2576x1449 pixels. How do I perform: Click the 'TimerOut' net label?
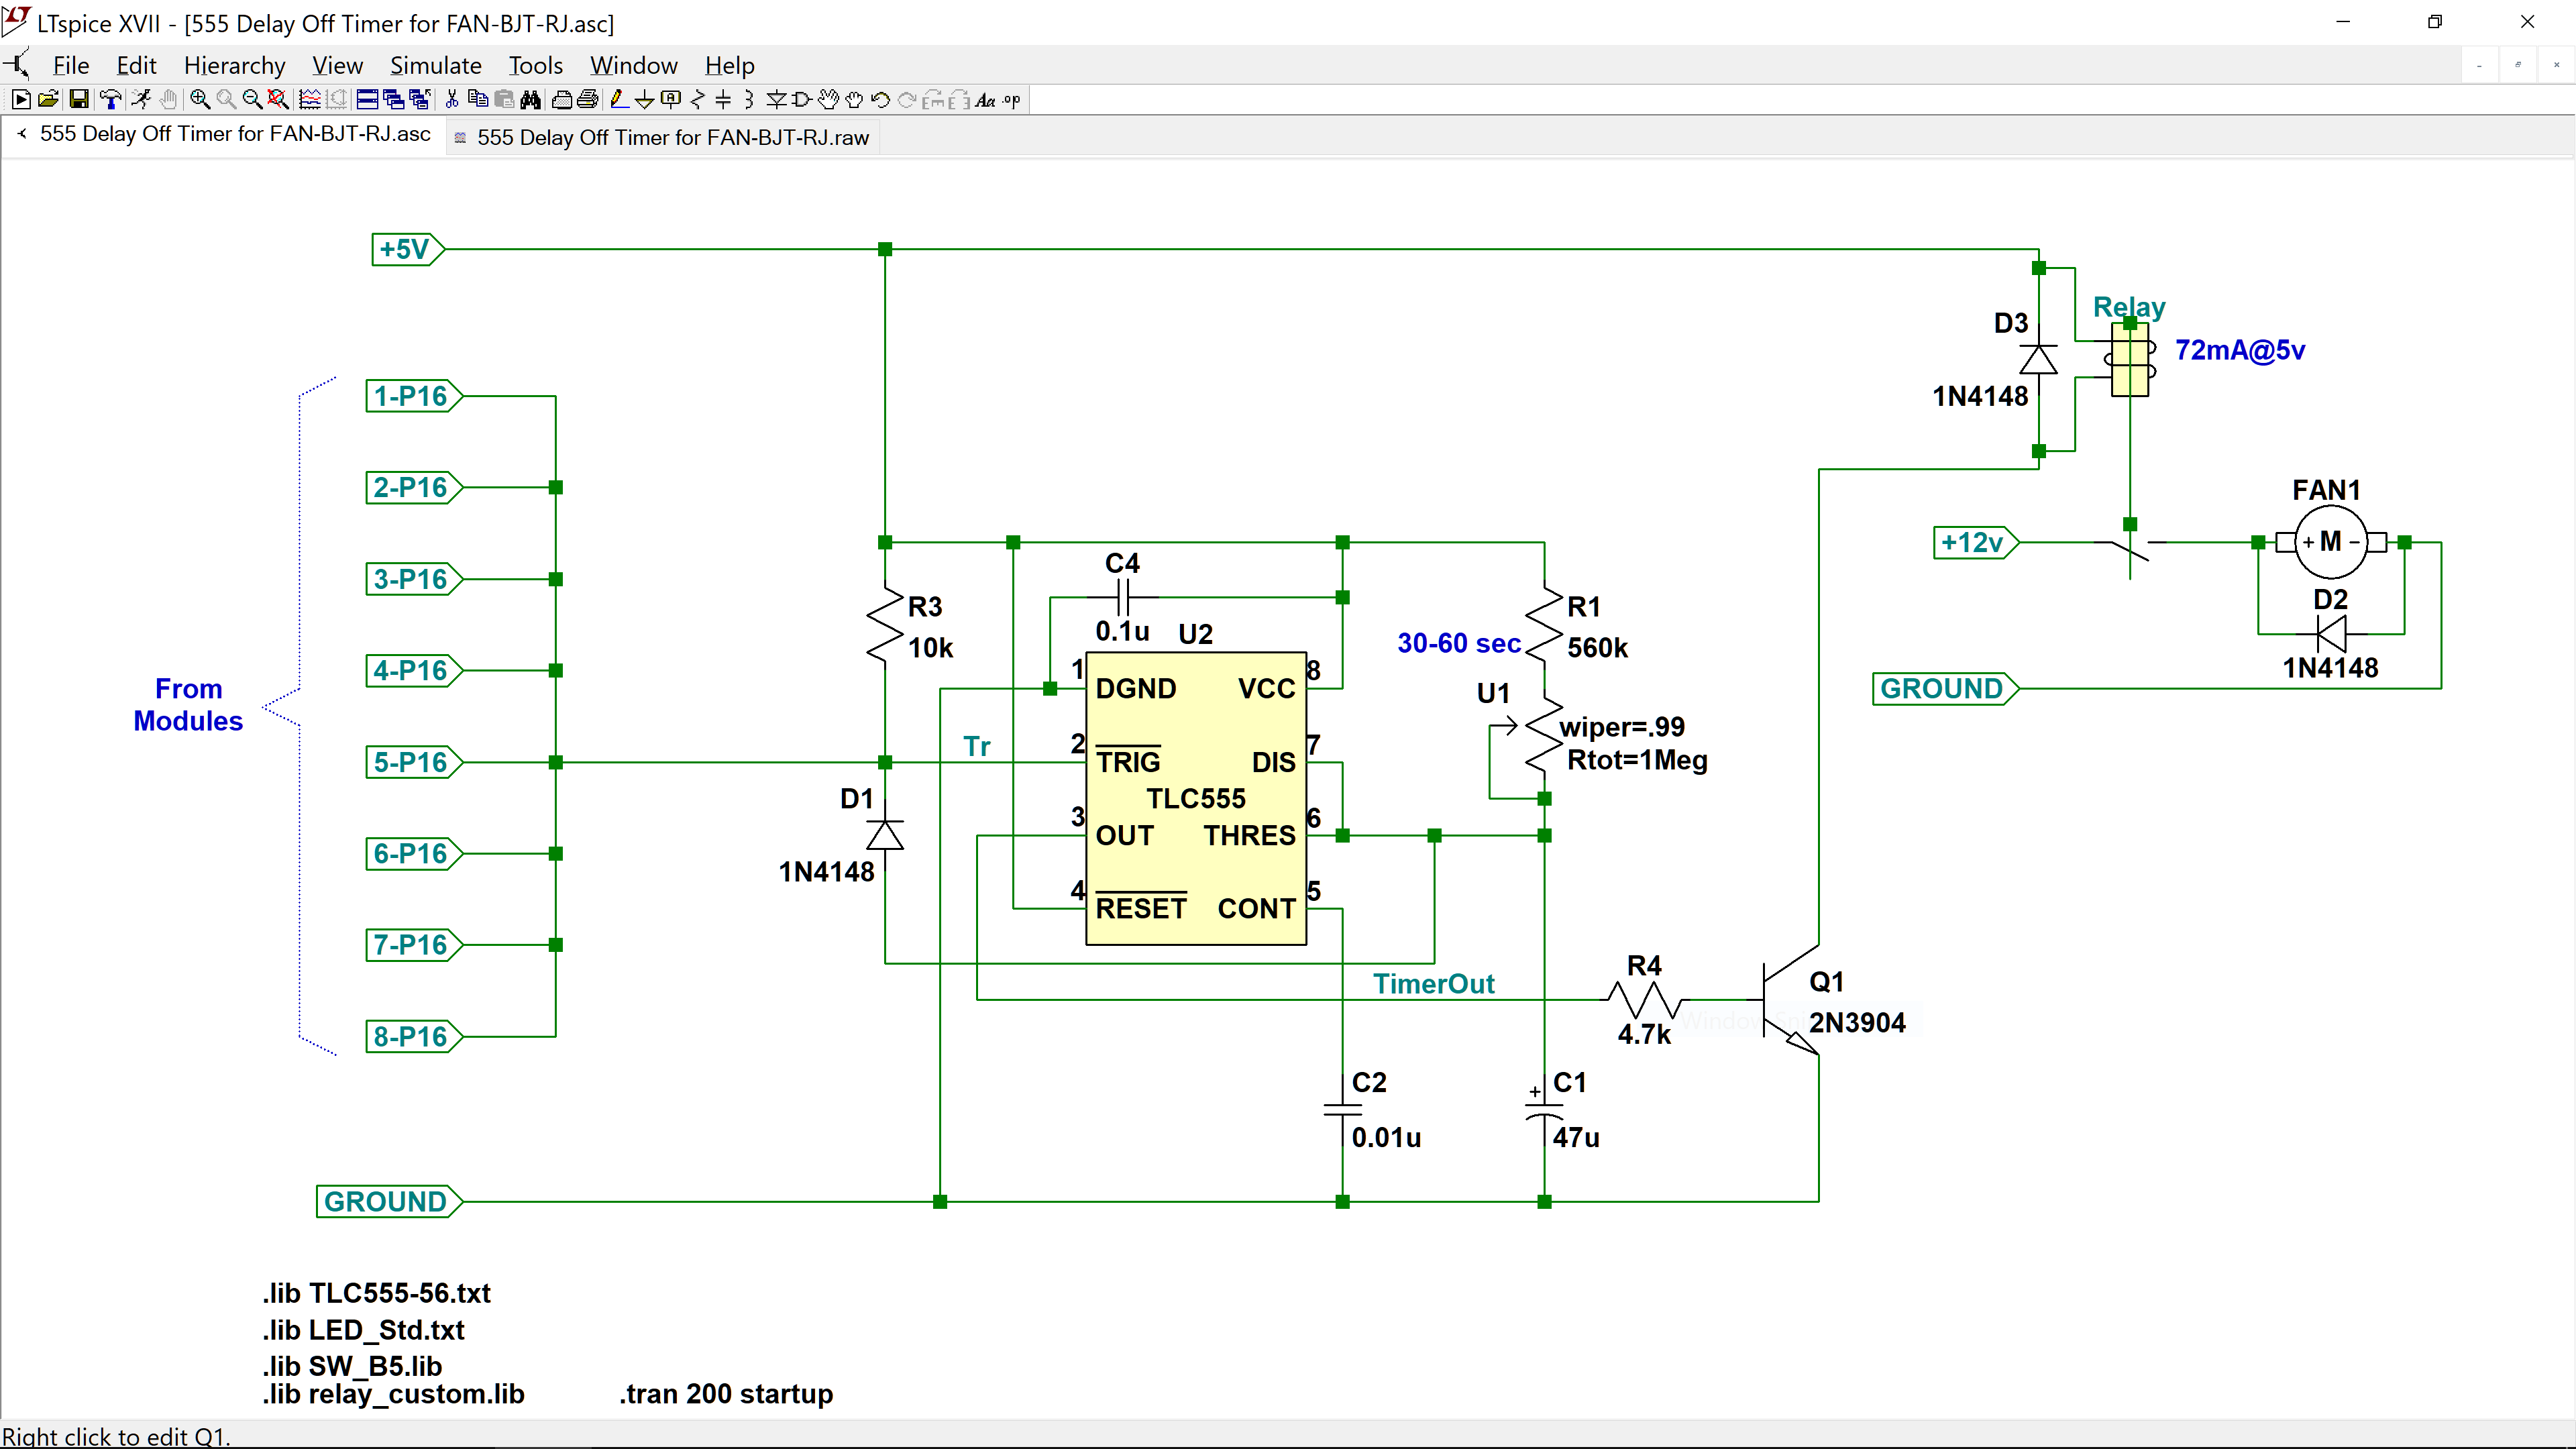pyautogui.click(x=1434, y=984)
